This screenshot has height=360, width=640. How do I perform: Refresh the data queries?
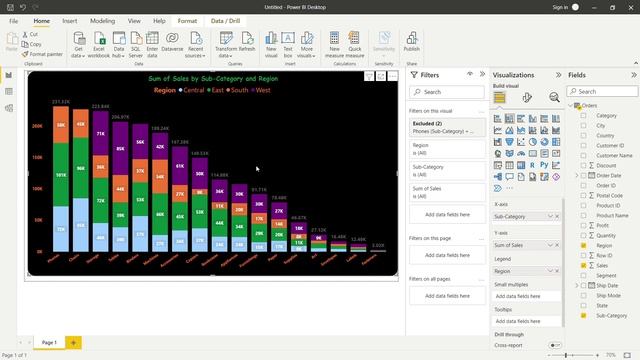coord(247,42)
